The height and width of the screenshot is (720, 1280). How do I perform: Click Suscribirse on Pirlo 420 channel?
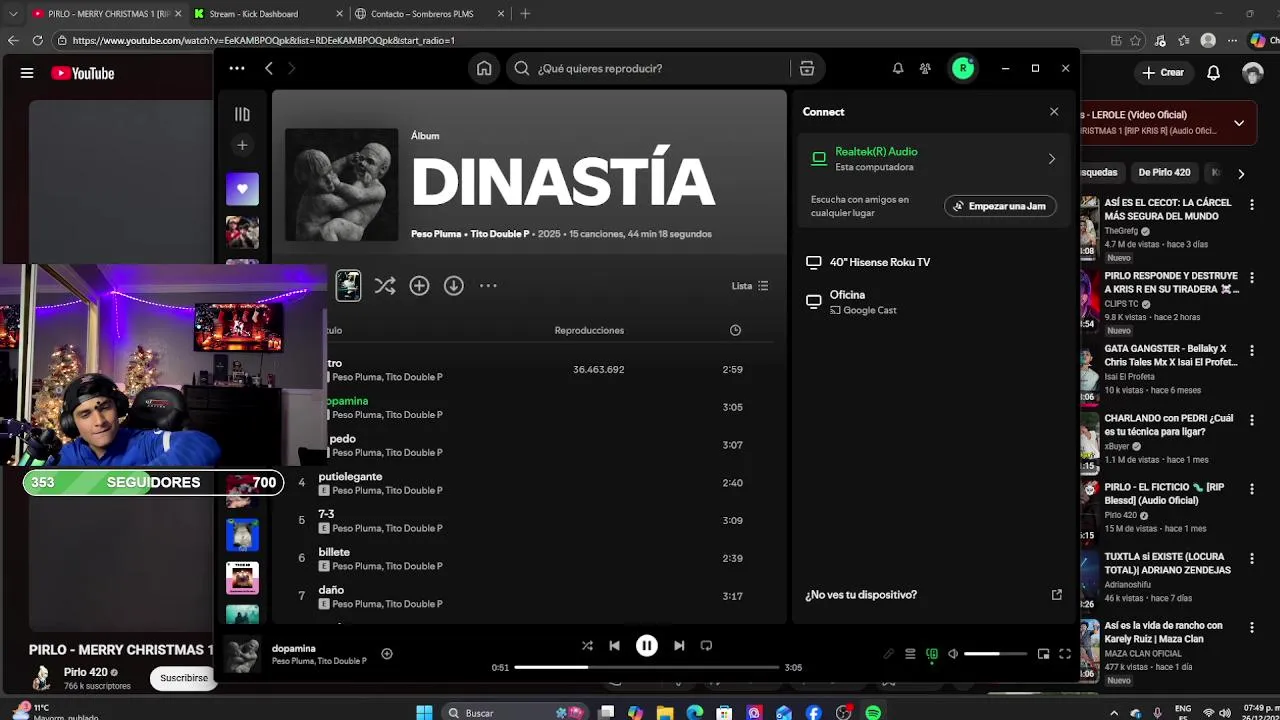tap(184, 678)
